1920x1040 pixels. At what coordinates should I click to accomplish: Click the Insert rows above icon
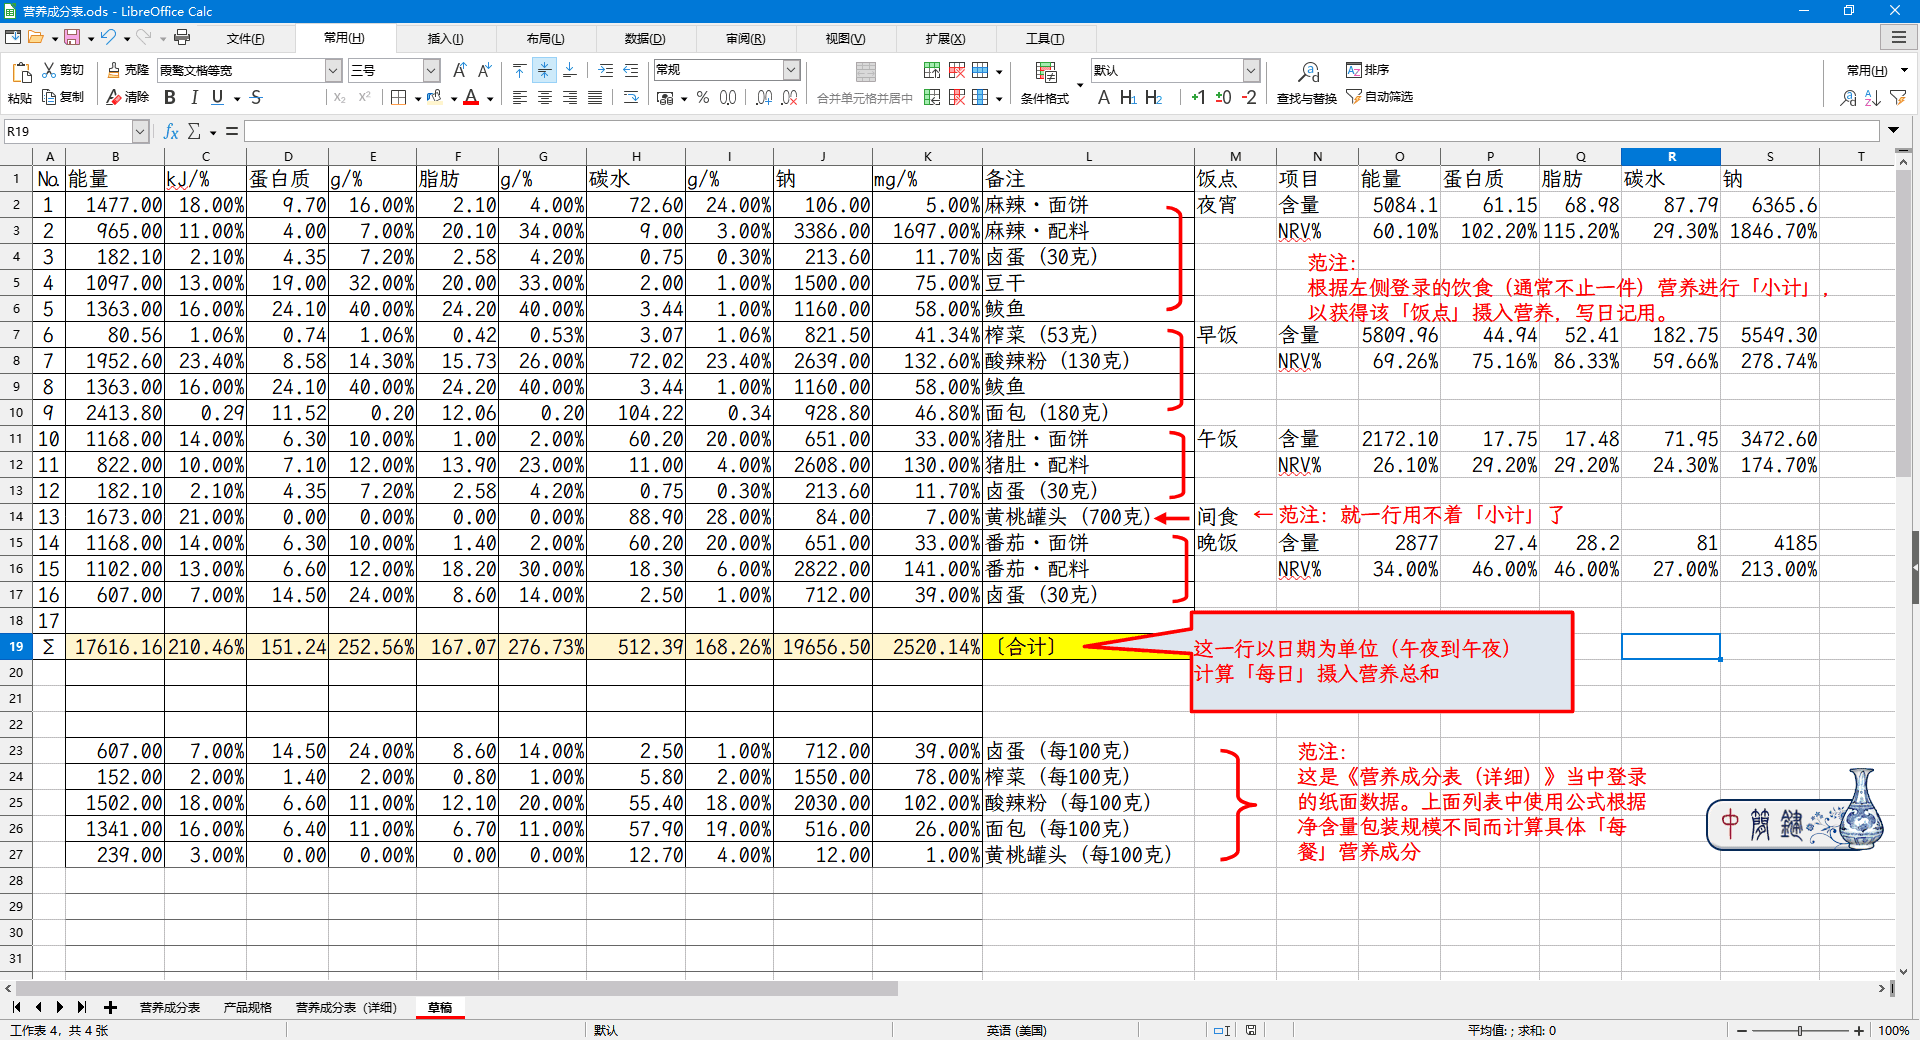coord(932,70)
